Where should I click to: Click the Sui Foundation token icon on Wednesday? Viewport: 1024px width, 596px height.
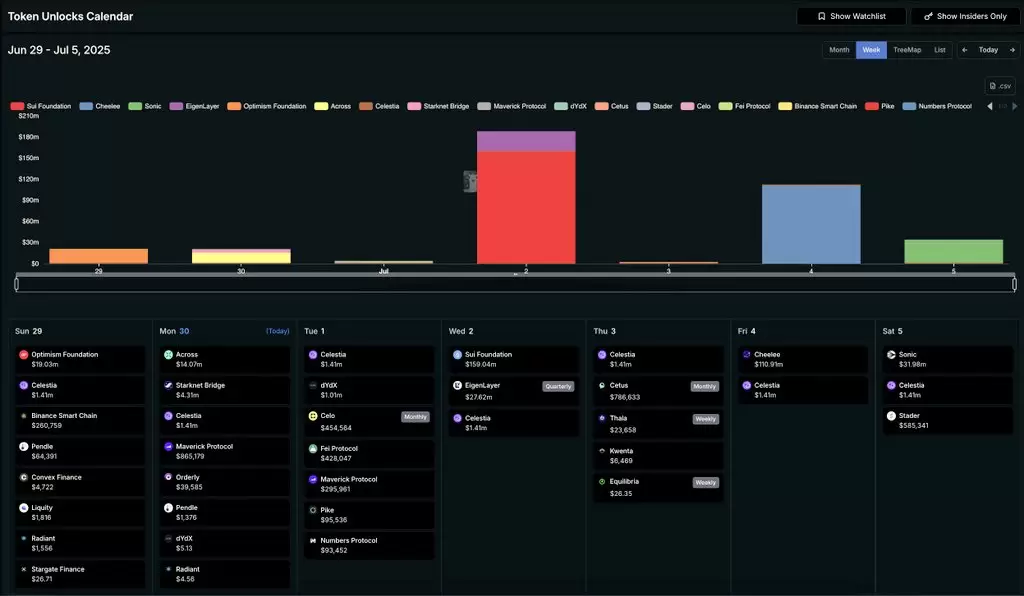point(457,354)
